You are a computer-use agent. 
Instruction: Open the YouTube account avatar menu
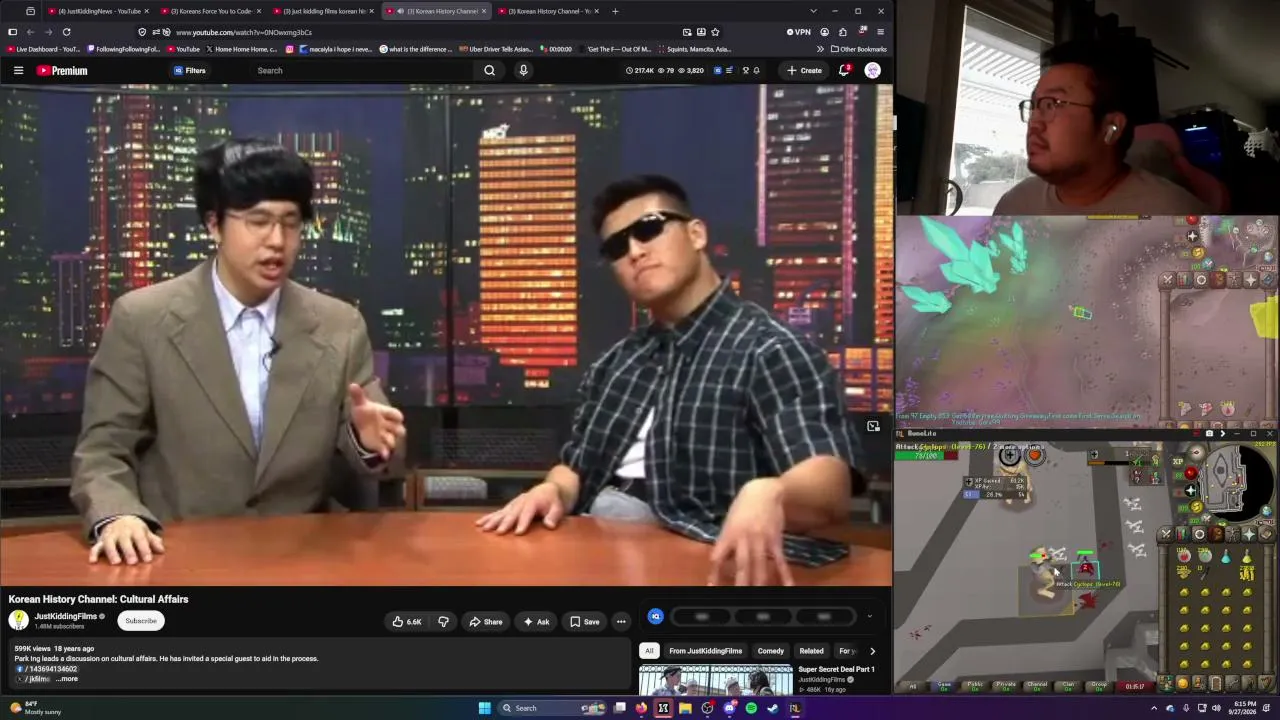[x=873, y=70]
